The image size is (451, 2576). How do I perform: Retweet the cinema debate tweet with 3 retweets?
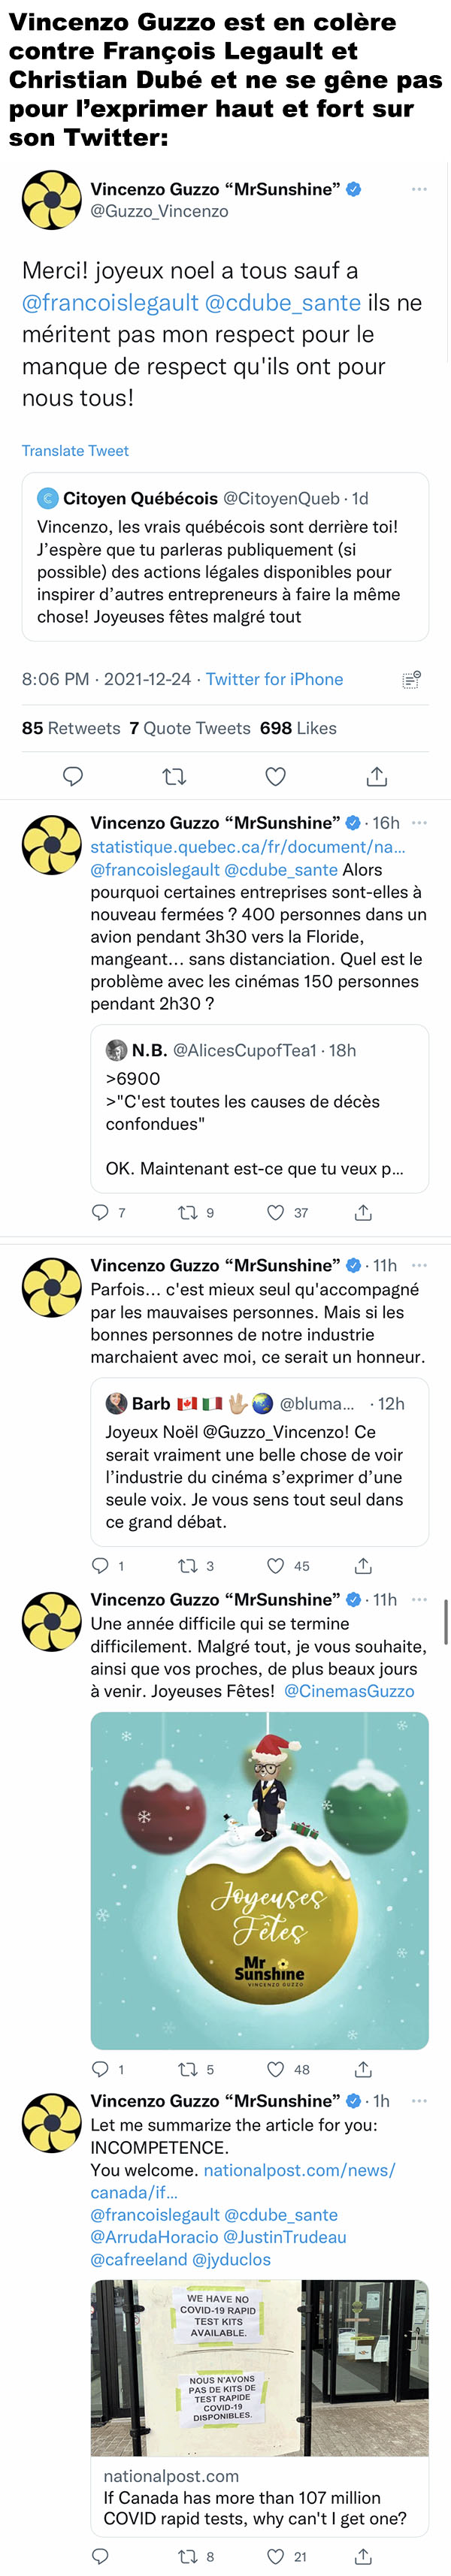[187, 1566]
